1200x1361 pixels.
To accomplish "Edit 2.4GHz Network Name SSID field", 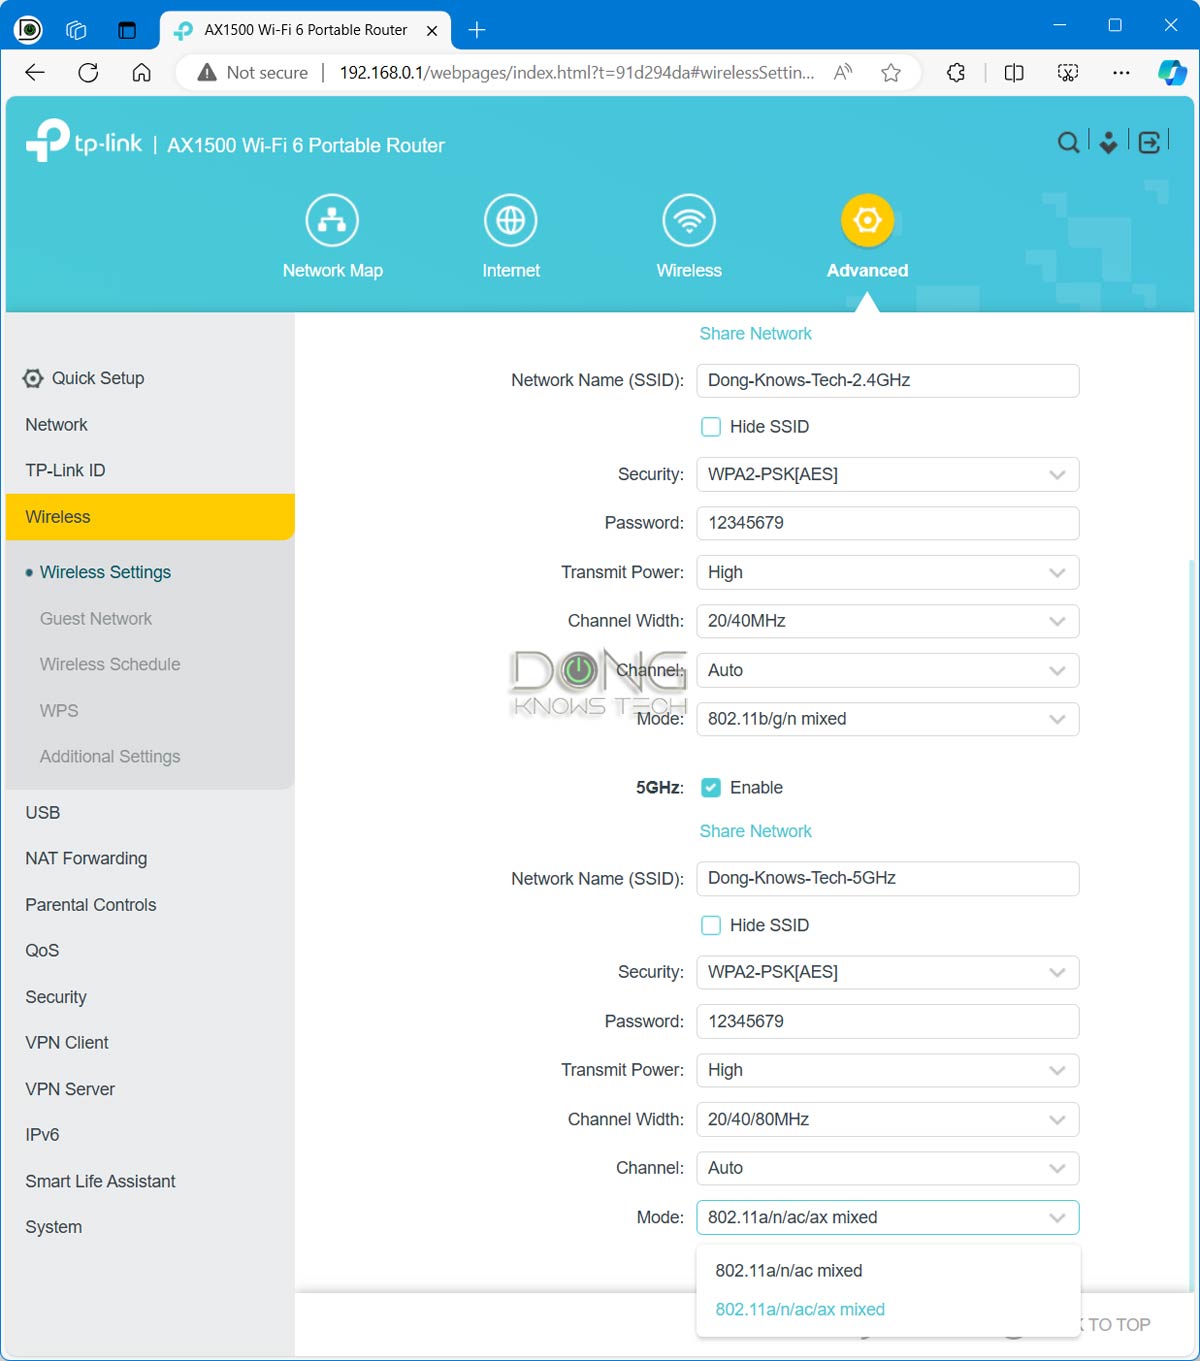I will click(x=888, y=381).
